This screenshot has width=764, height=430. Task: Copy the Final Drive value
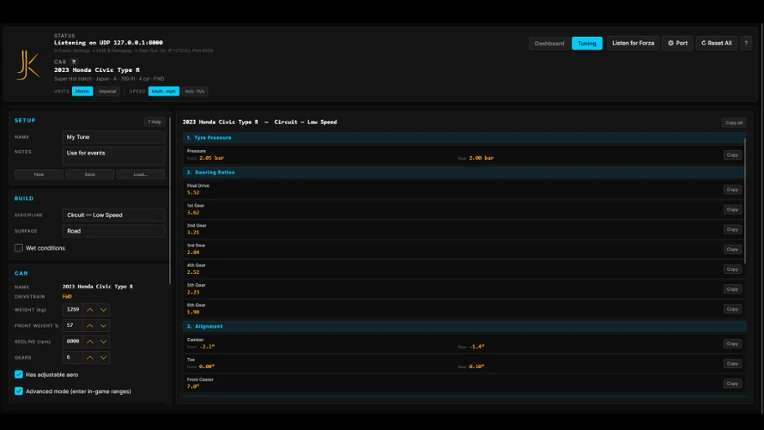[732, 189]
